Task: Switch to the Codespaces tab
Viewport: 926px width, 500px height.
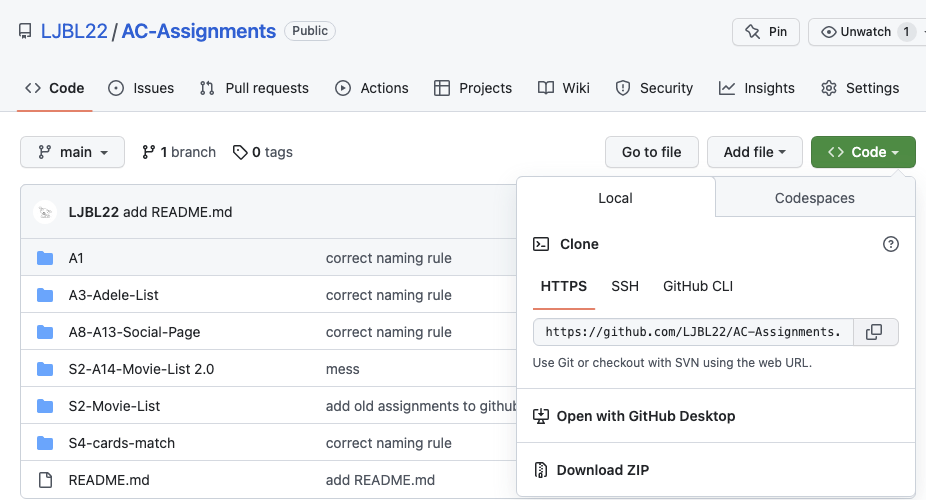Action: pos(815,198)
